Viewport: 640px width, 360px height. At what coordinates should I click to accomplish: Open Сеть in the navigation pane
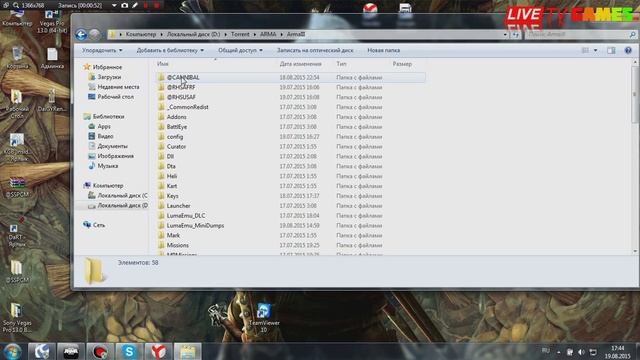pos(99,225)
